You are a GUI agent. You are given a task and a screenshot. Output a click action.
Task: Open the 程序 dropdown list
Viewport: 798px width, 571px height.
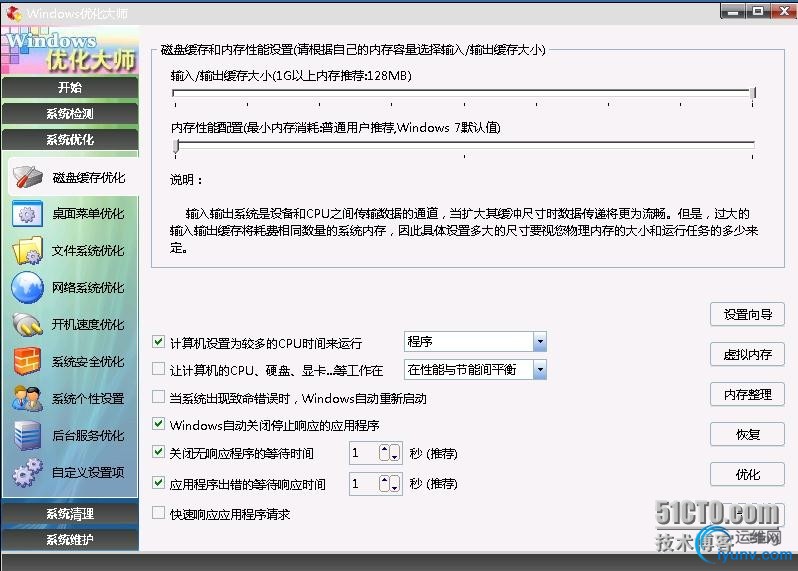tap(540, 341)
